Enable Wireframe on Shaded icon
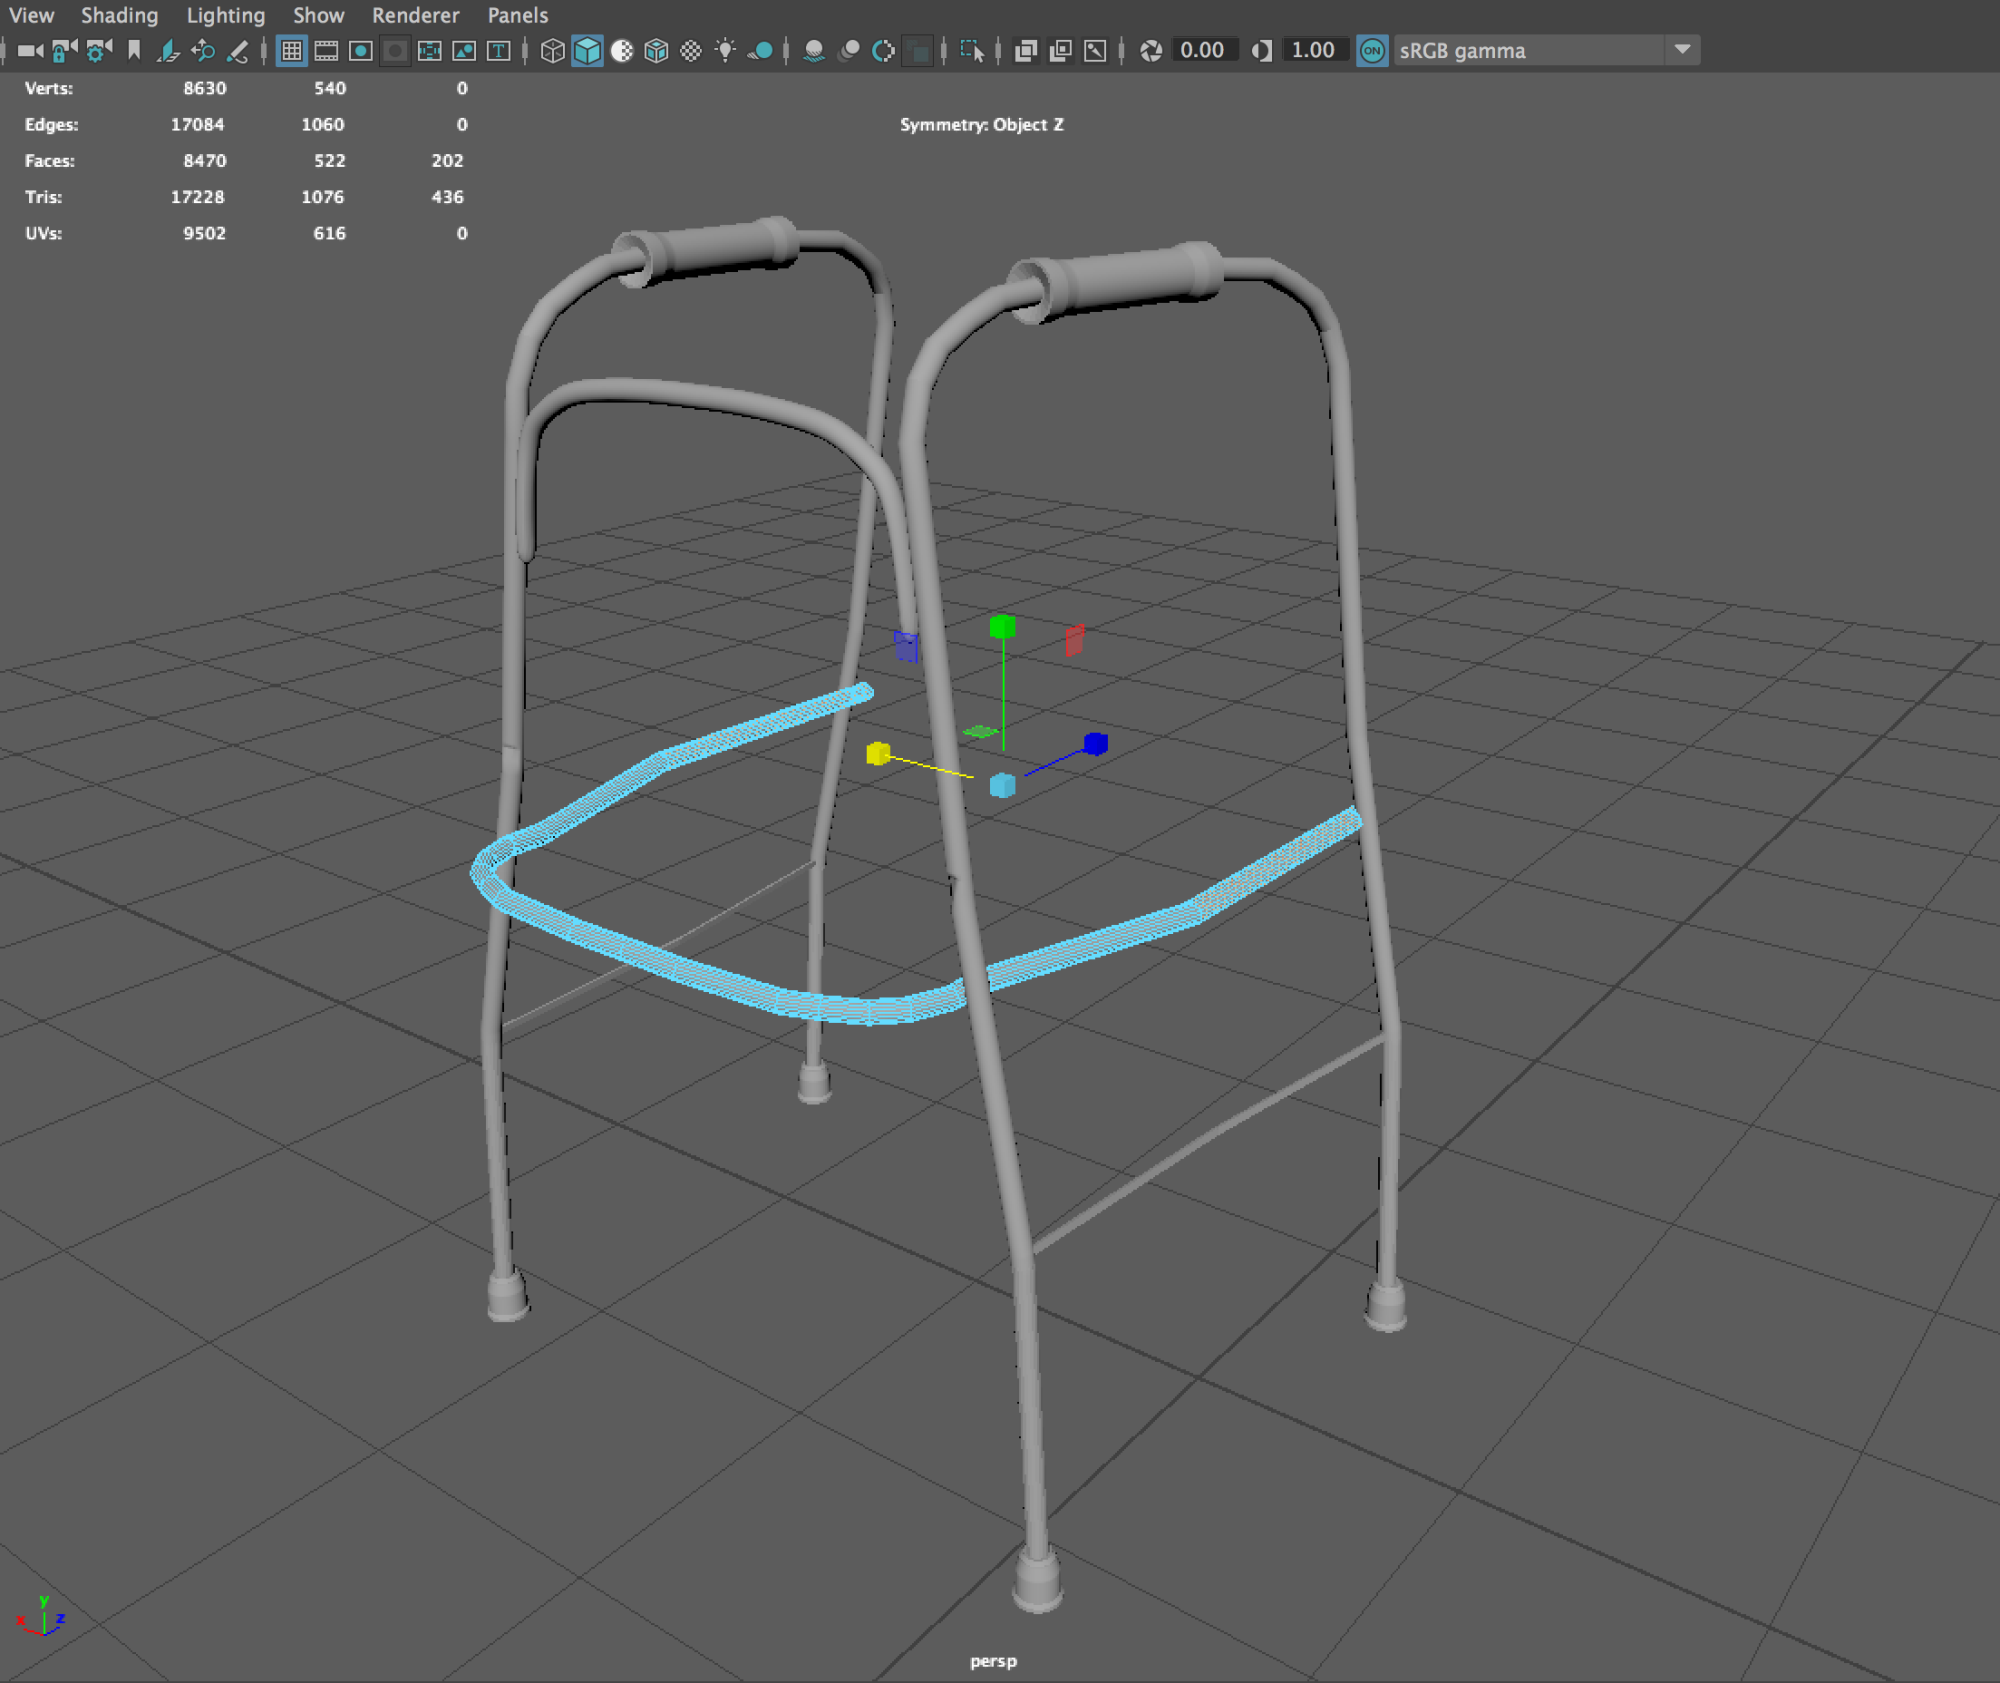Screen dimensions: 2000x1683 (656, 50)
